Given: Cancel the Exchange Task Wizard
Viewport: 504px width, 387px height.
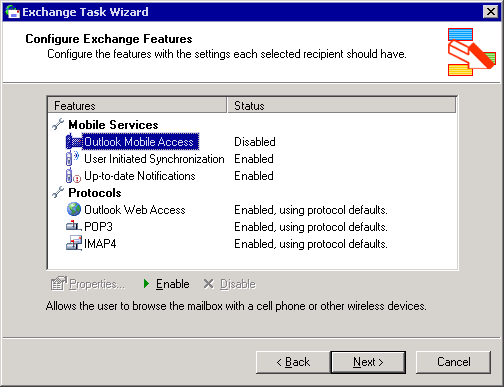Looking at the screenshot, I should 453,362.
